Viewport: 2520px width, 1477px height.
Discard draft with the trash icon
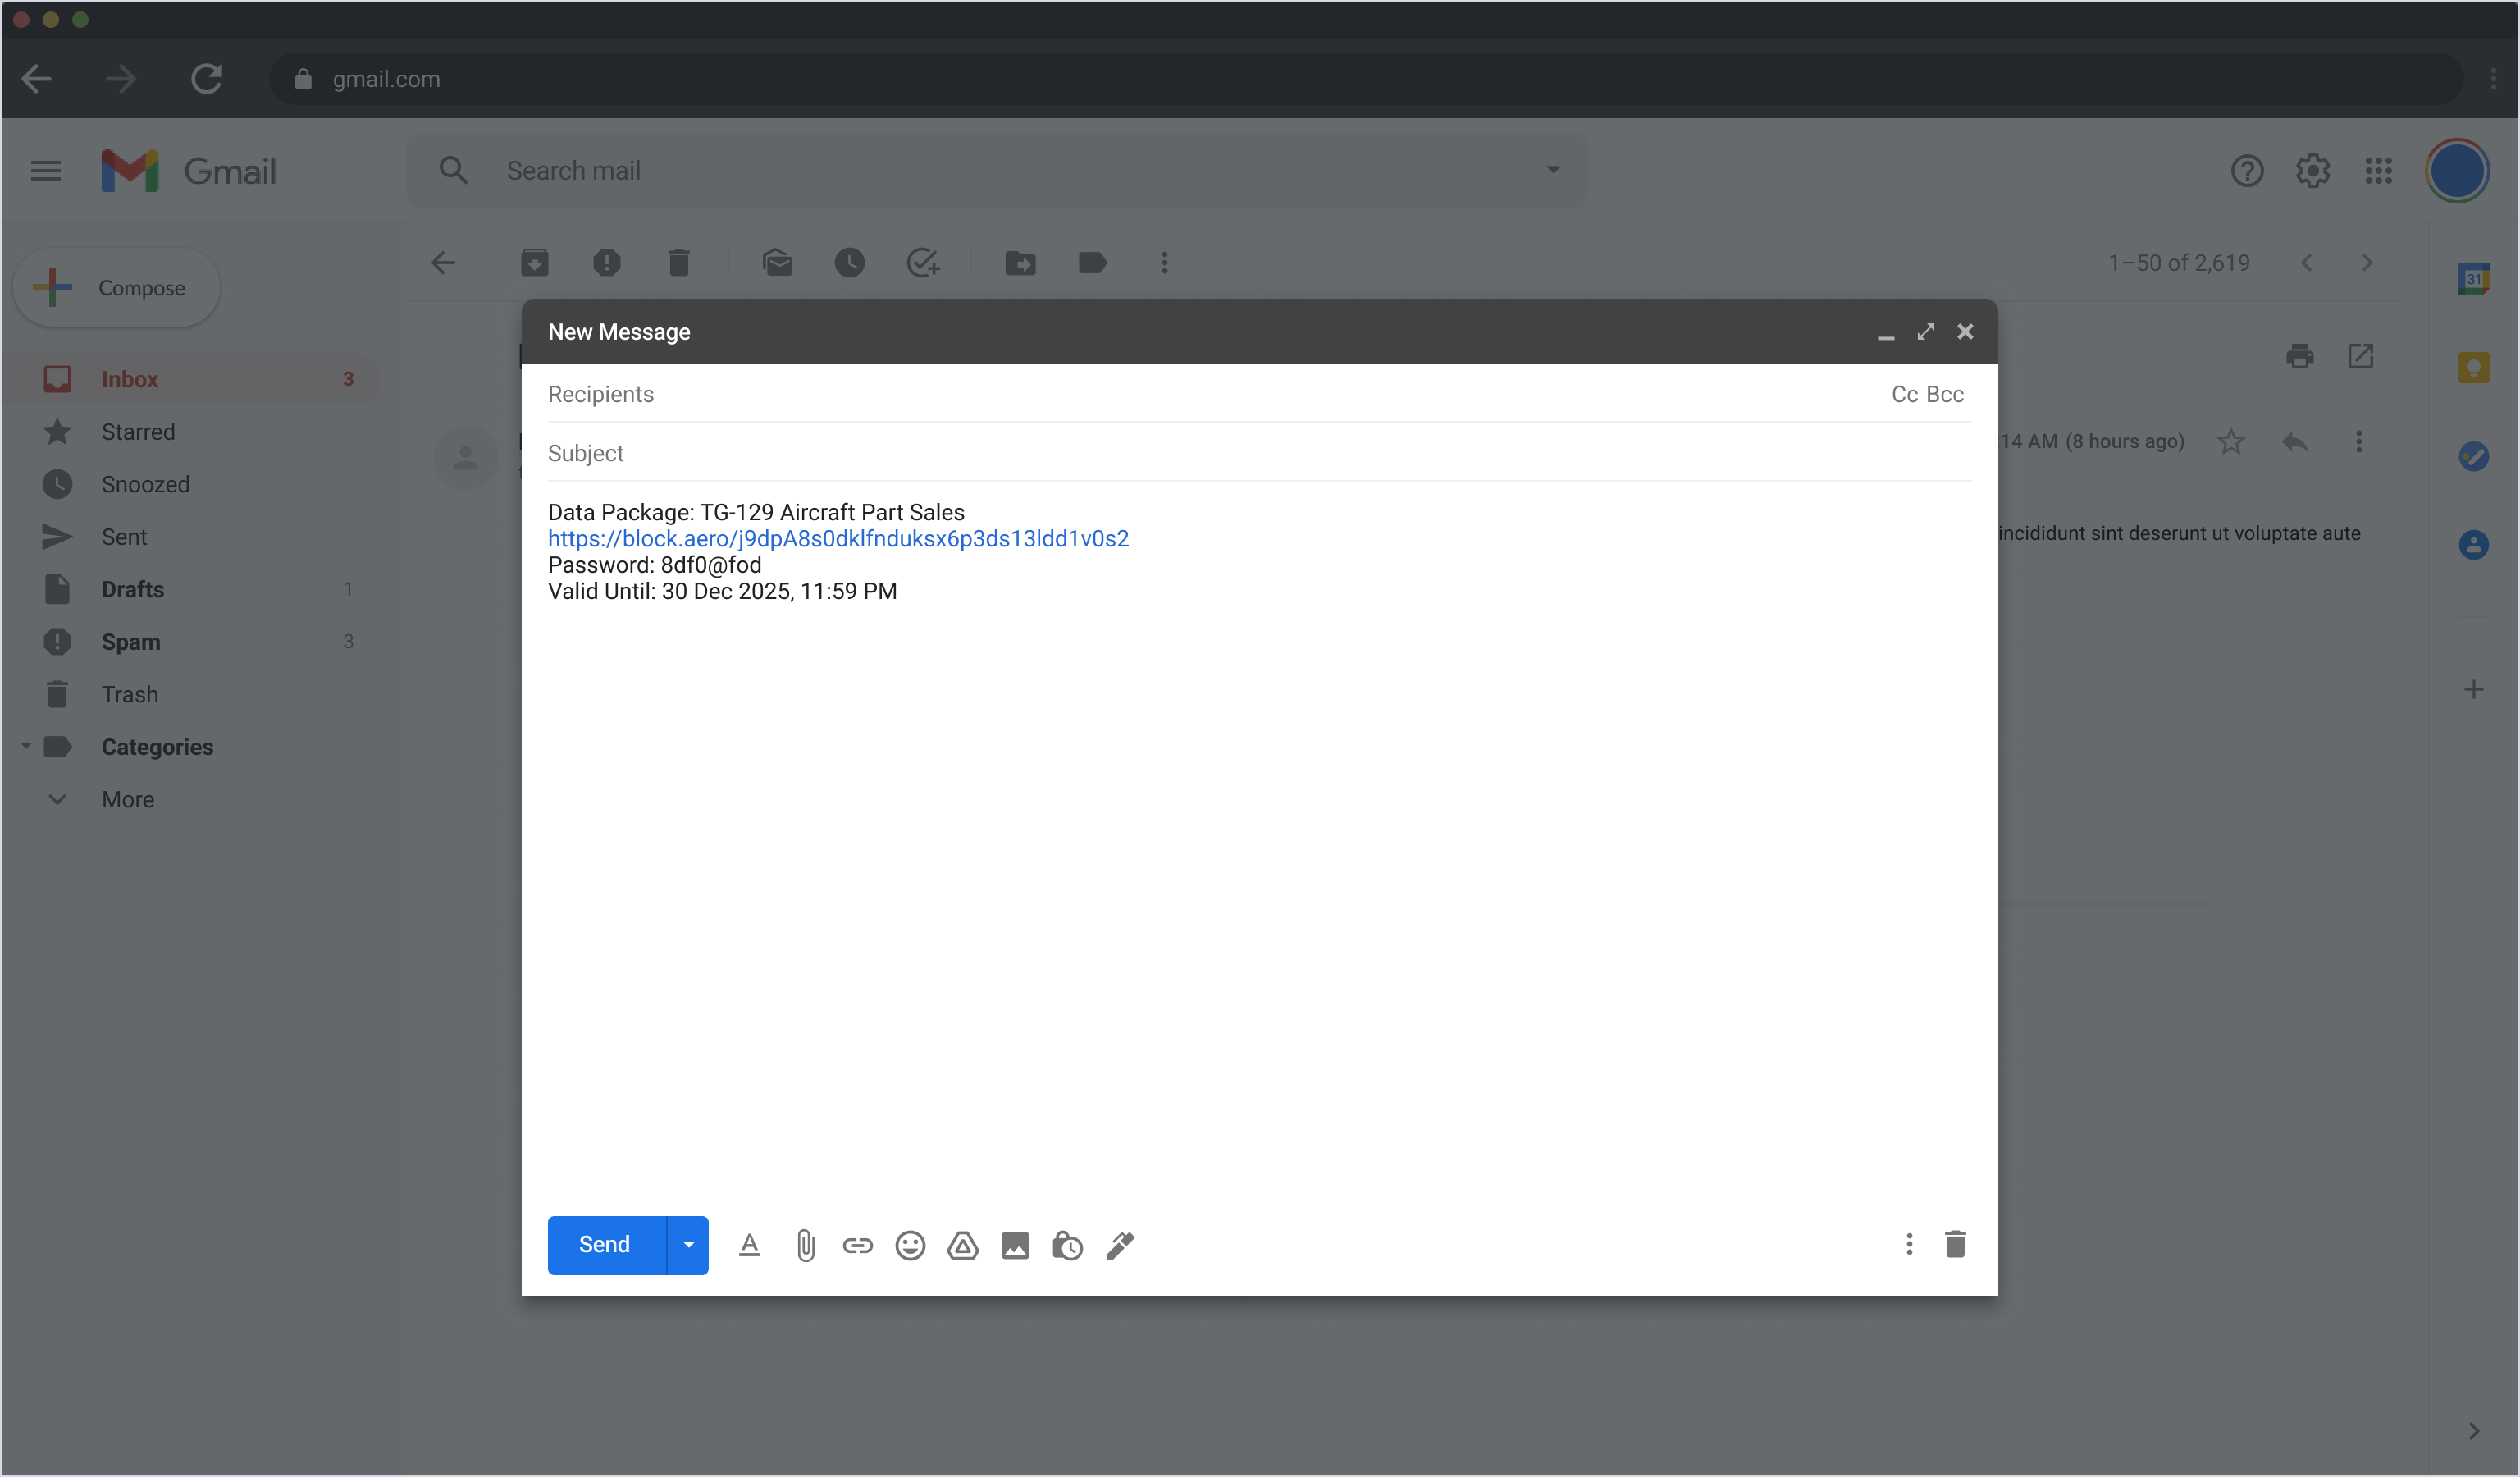pyautogui.click(x=1955, y=1244)
